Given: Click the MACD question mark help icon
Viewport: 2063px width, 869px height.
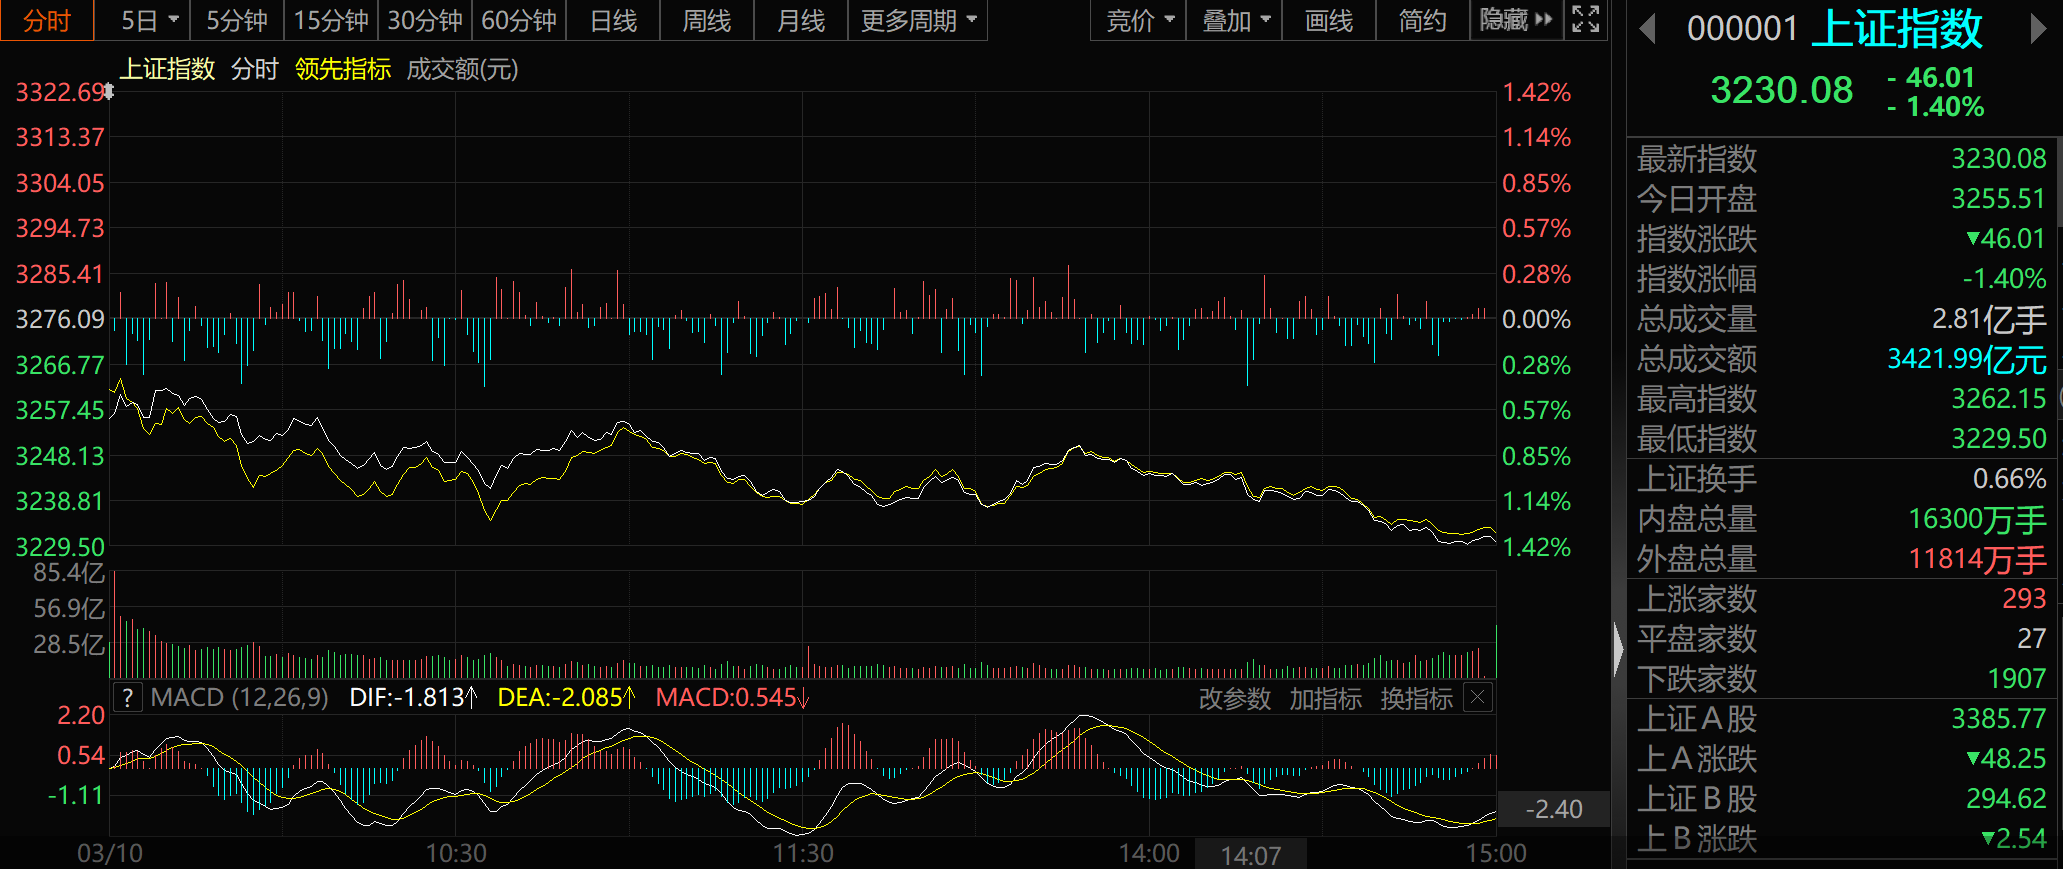Looking at the screenshot, I should pos(127,698).
